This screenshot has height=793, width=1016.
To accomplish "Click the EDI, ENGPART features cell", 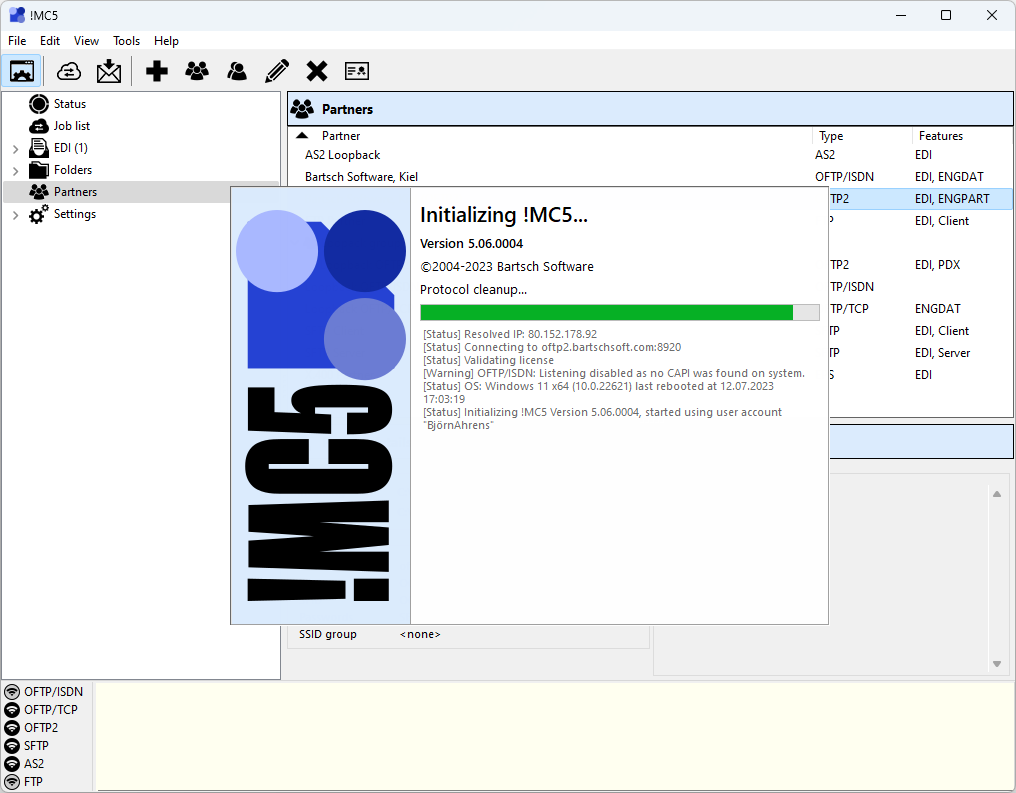I will (x=952, y=199).
